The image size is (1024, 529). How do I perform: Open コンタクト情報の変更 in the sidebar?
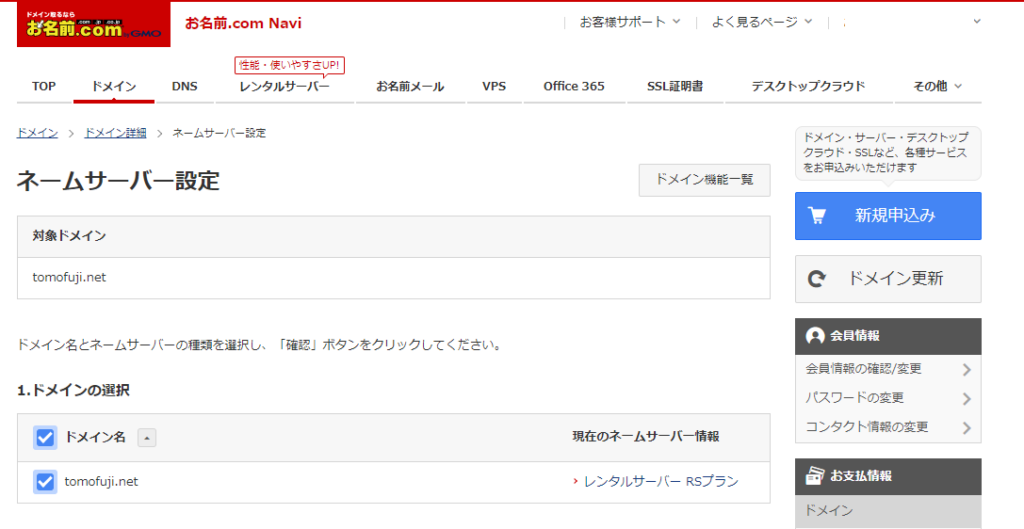(x=866, y=427)
